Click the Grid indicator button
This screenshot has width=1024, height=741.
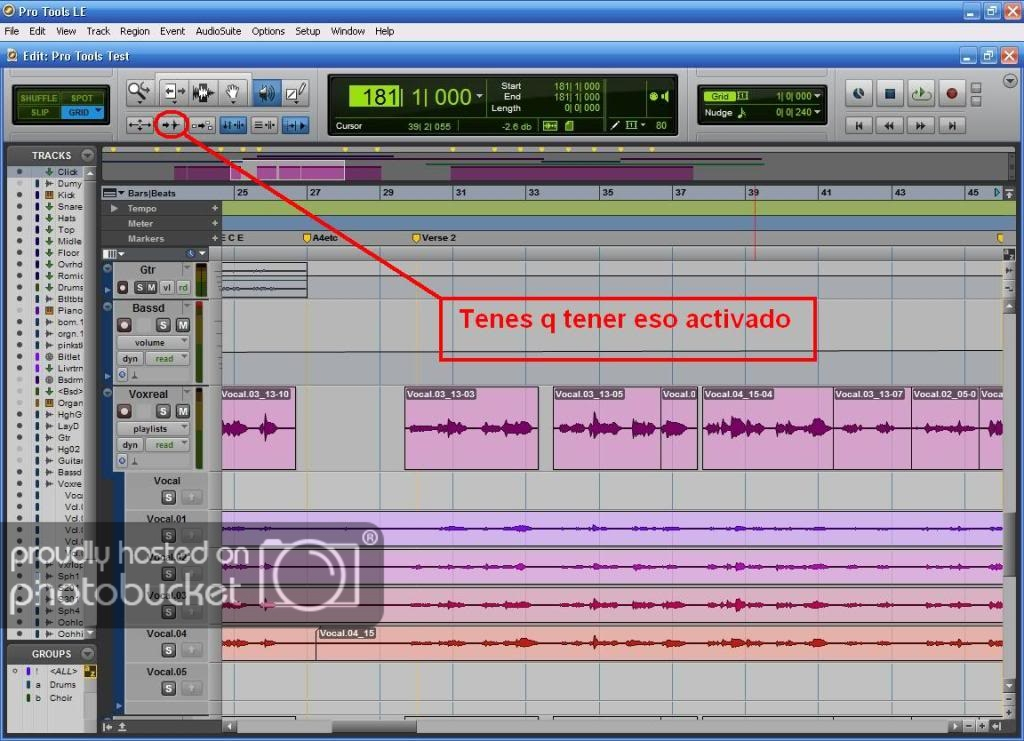[720, 96]
